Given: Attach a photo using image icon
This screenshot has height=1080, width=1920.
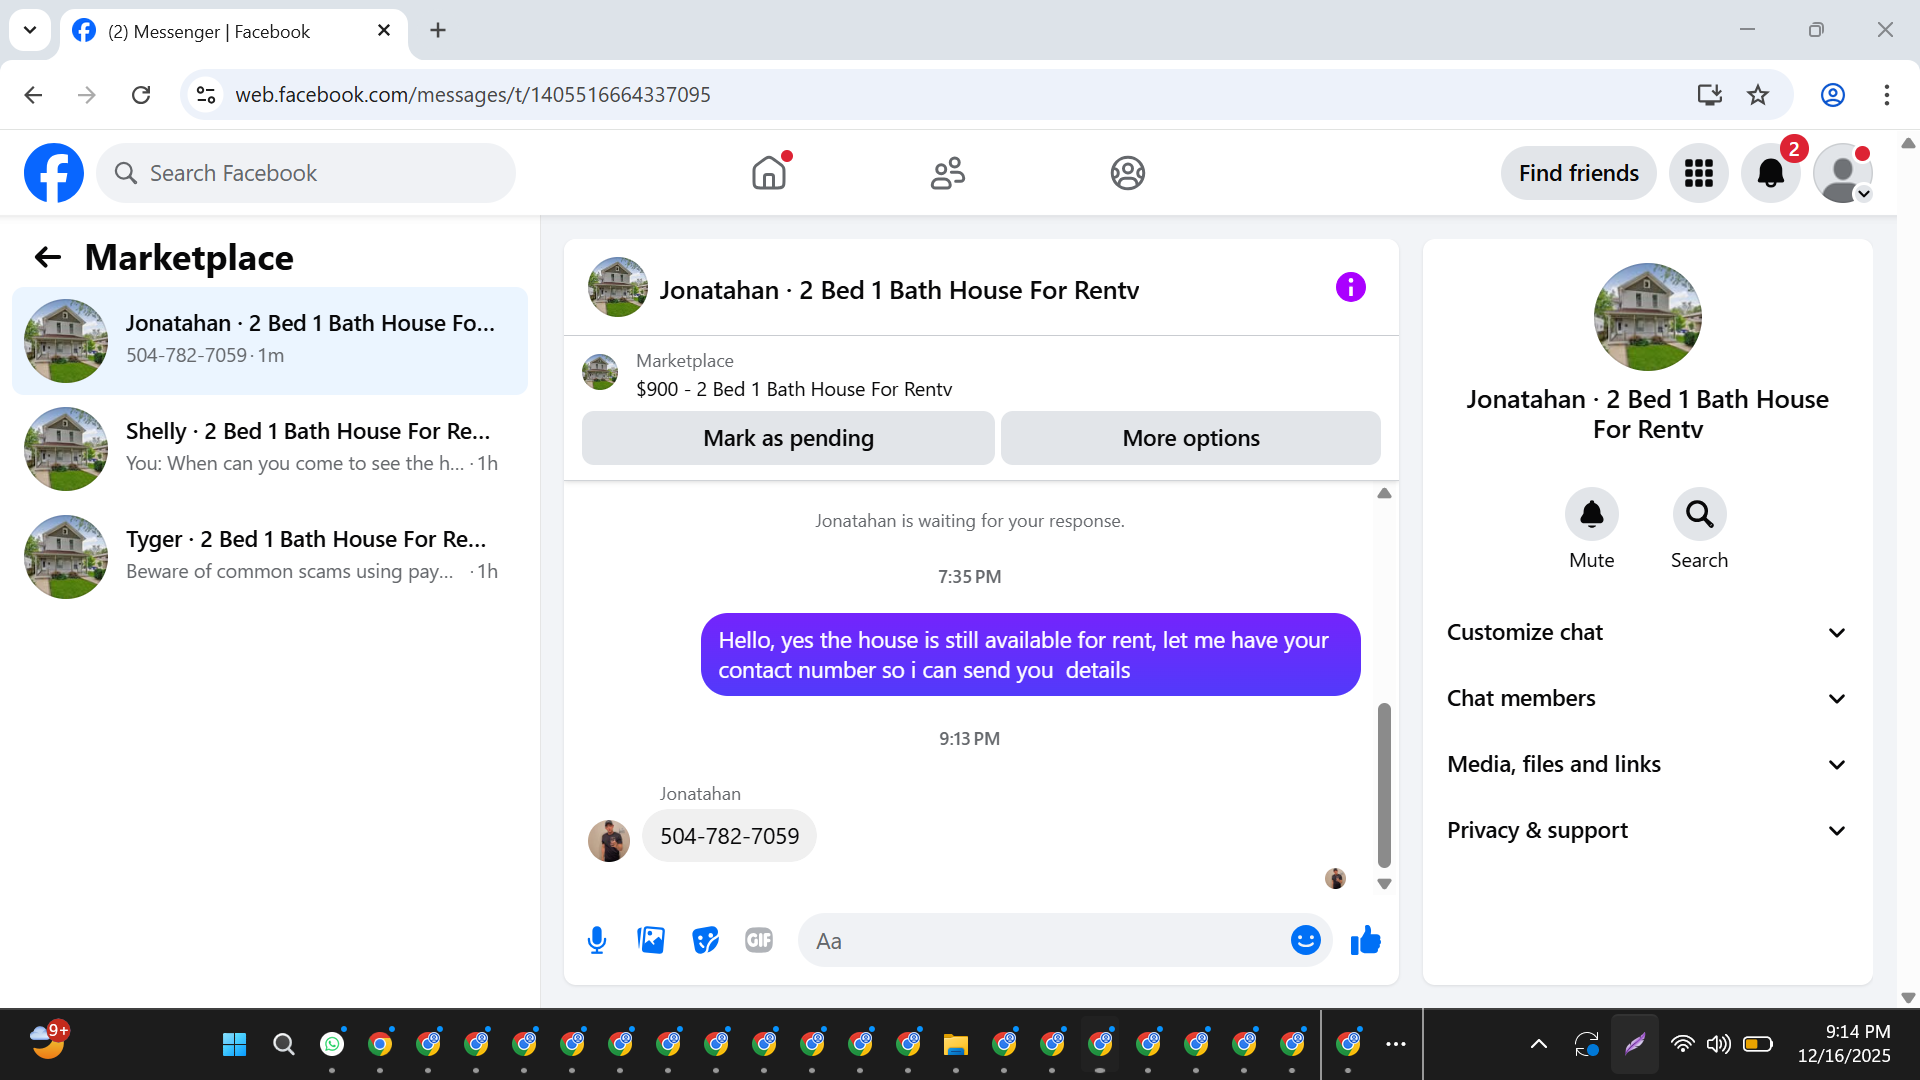Looking at the screenshot, I should point(651,940).
